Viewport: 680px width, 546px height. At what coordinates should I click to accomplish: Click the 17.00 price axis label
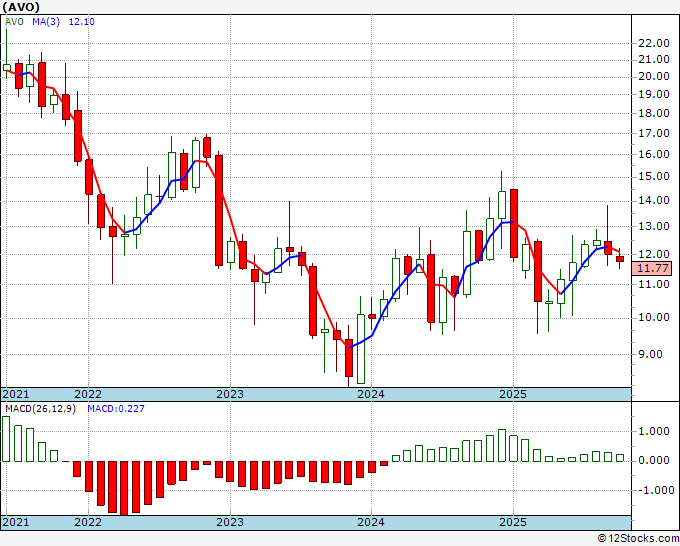pos(654,133)
